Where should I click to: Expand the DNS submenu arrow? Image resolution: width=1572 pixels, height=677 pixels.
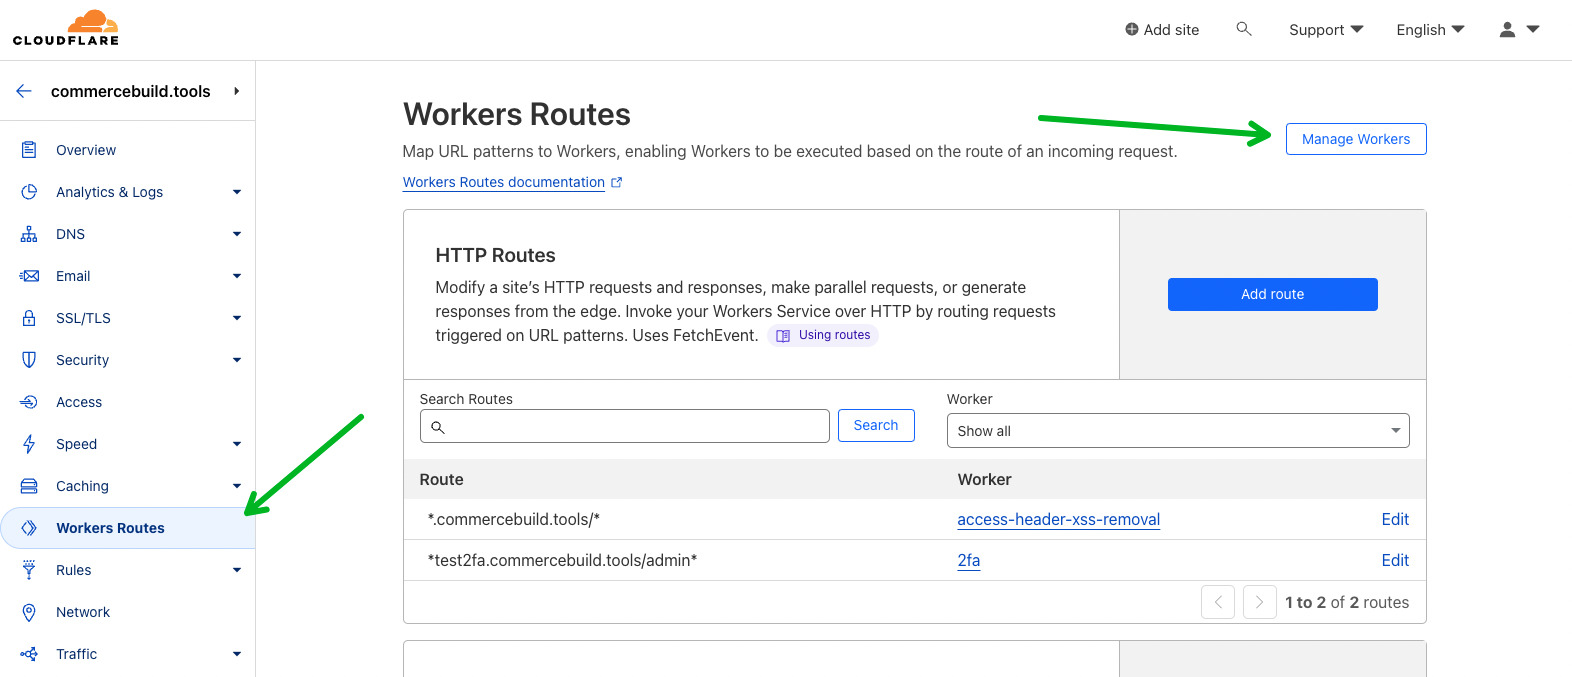tap(237, 234)
